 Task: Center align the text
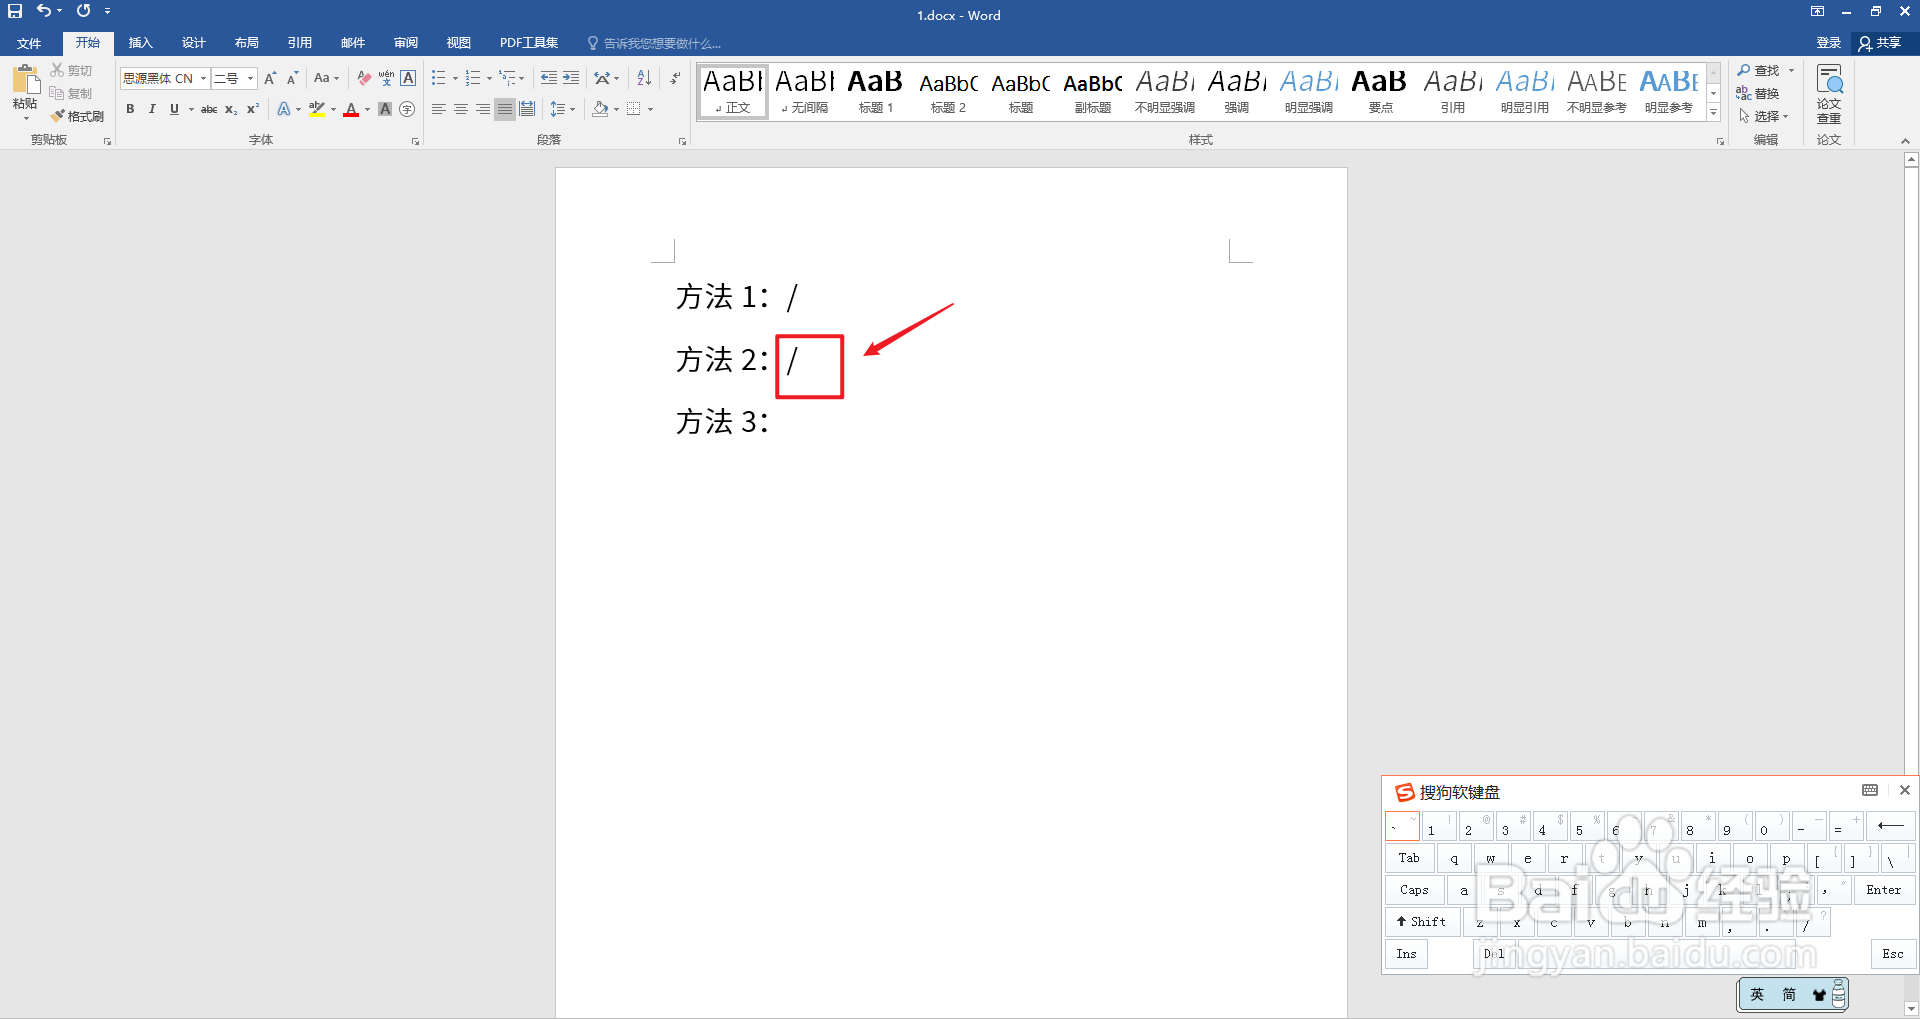point(461,109)
